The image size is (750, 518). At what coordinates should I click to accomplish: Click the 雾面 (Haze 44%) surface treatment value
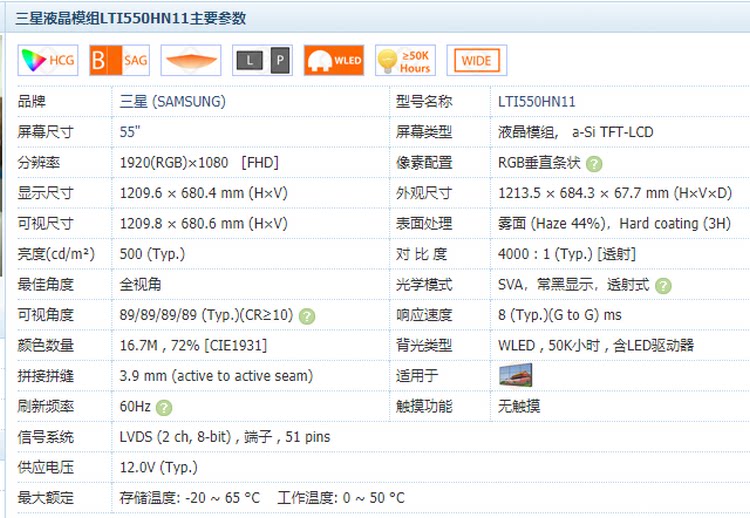point(551,224)
